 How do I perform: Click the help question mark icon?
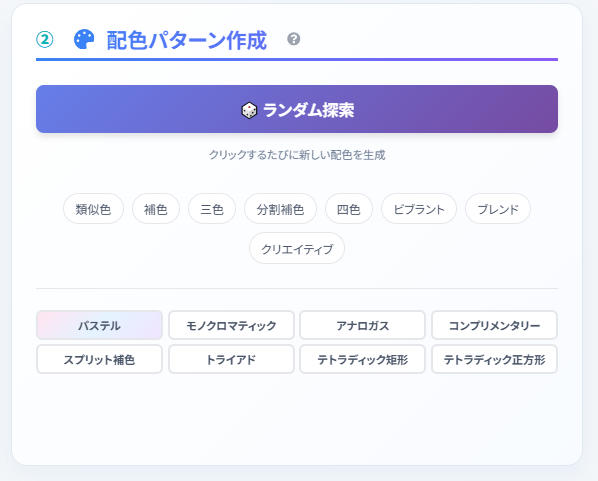(294, 39)
